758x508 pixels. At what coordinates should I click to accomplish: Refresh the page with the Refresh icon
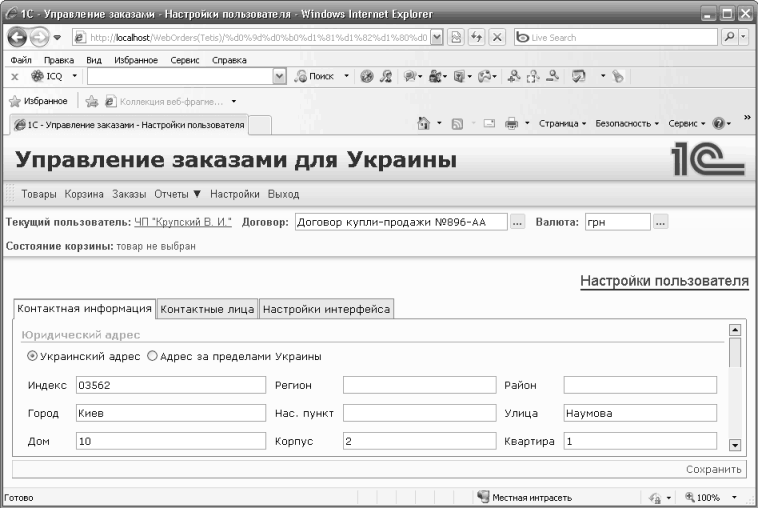477,37
